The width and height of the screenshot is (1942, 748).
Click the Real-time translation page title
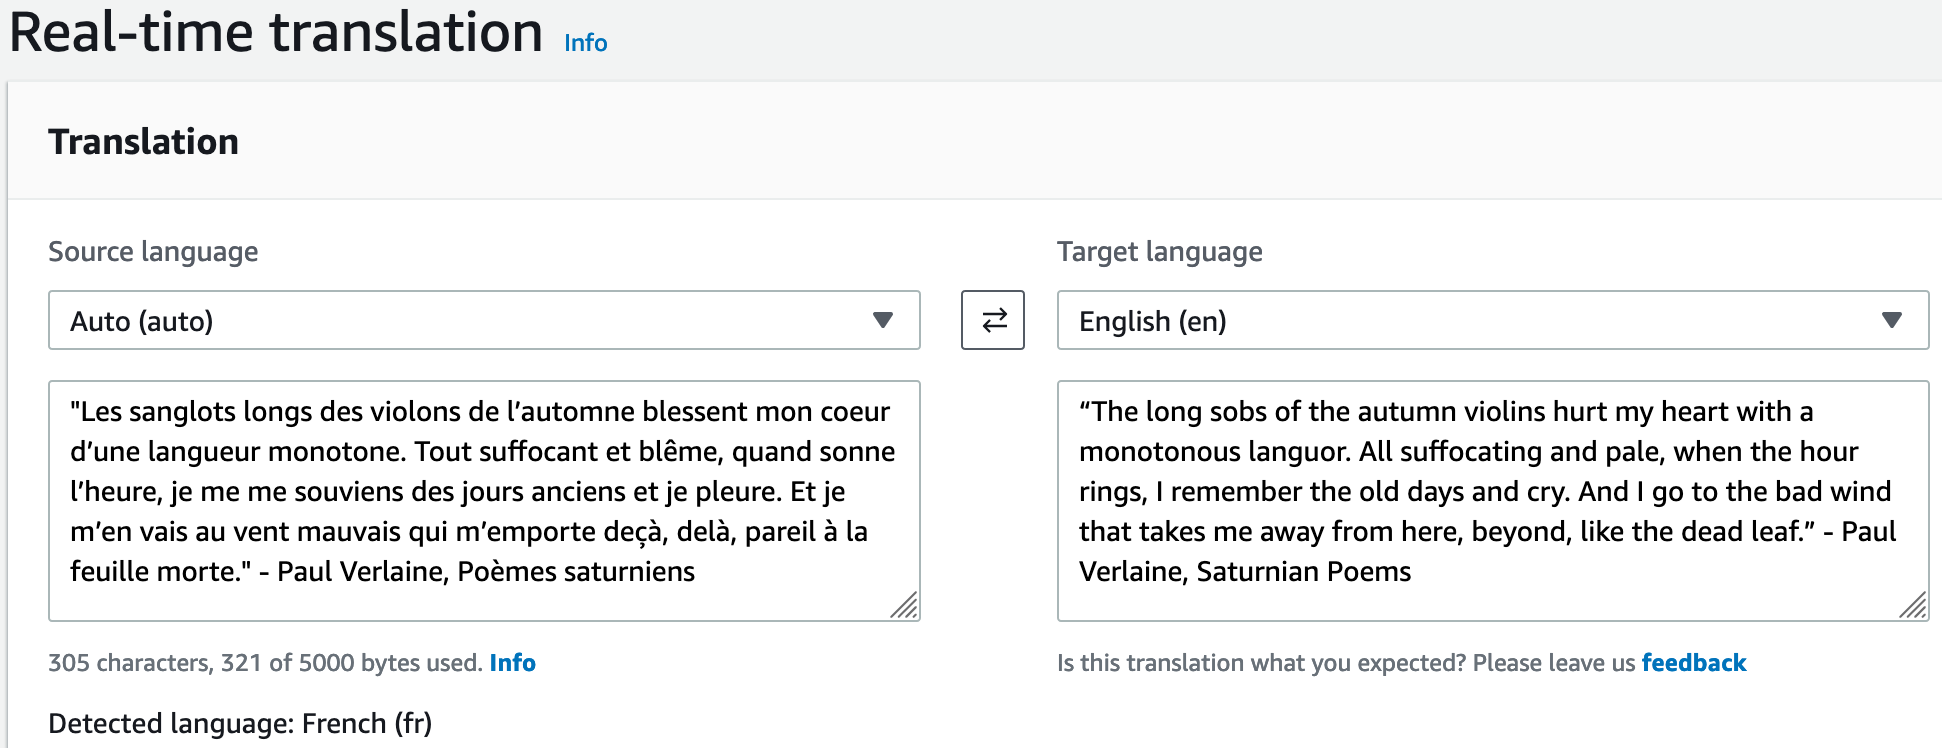[x=276, y=32]
